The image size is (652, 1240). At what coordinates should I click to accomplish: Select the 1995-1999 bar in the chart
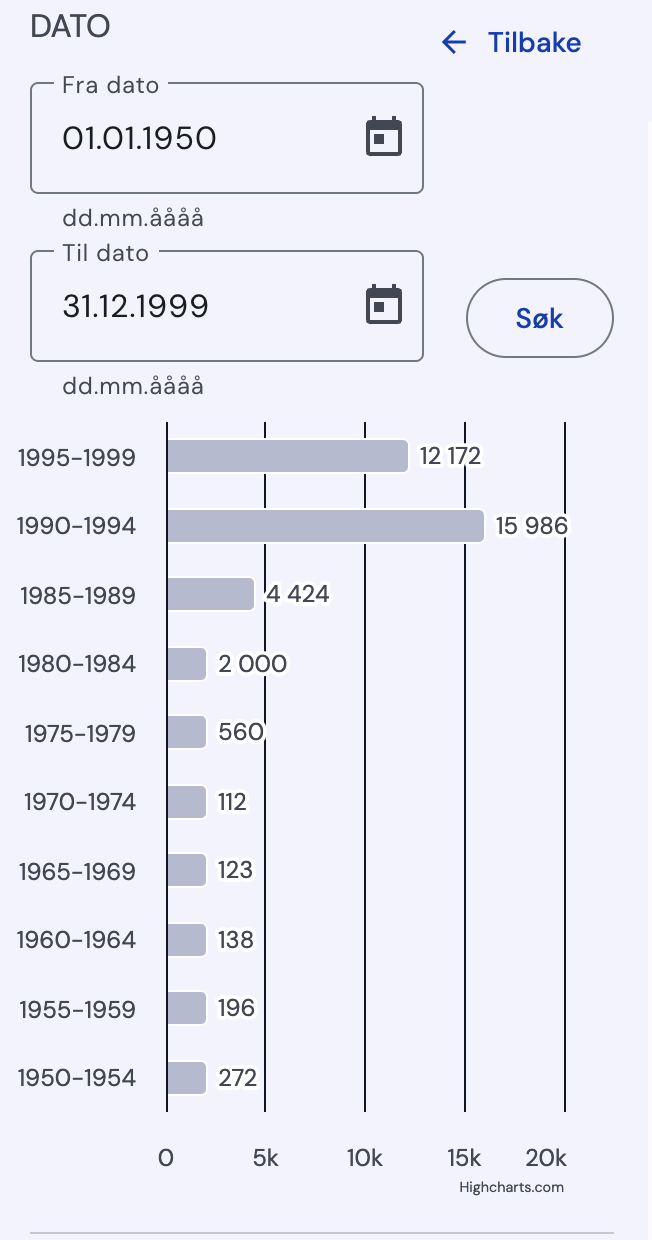coord(287,456)
